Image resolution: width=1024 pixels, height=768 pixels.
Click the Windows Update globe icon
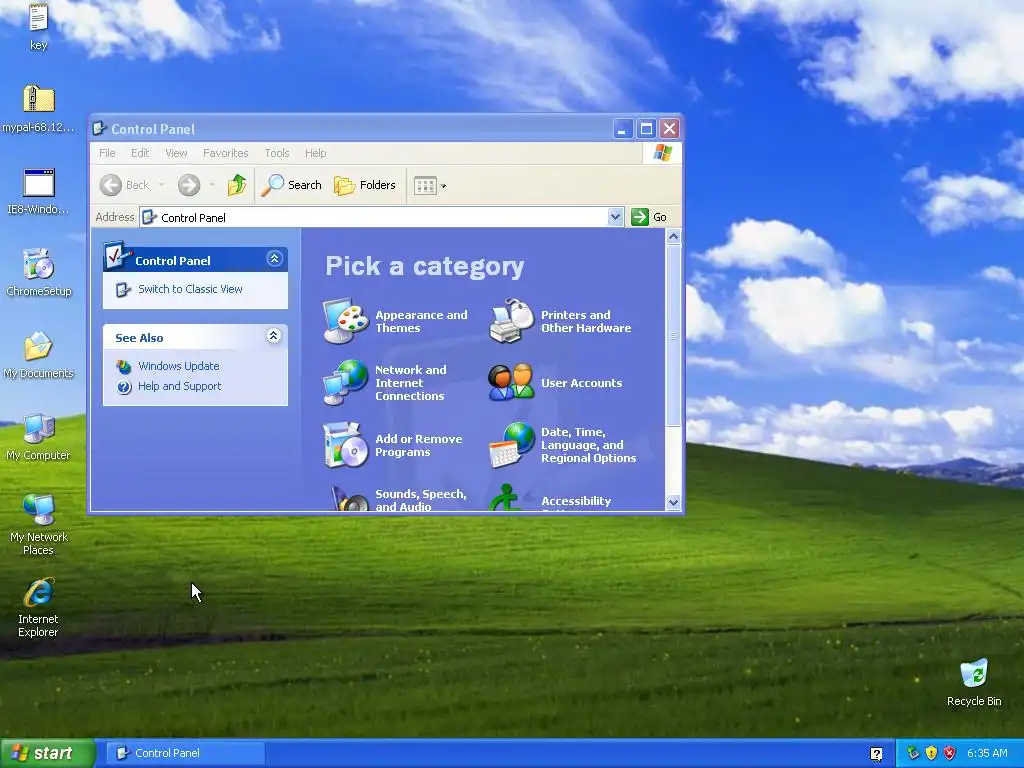tap(123, 366)
